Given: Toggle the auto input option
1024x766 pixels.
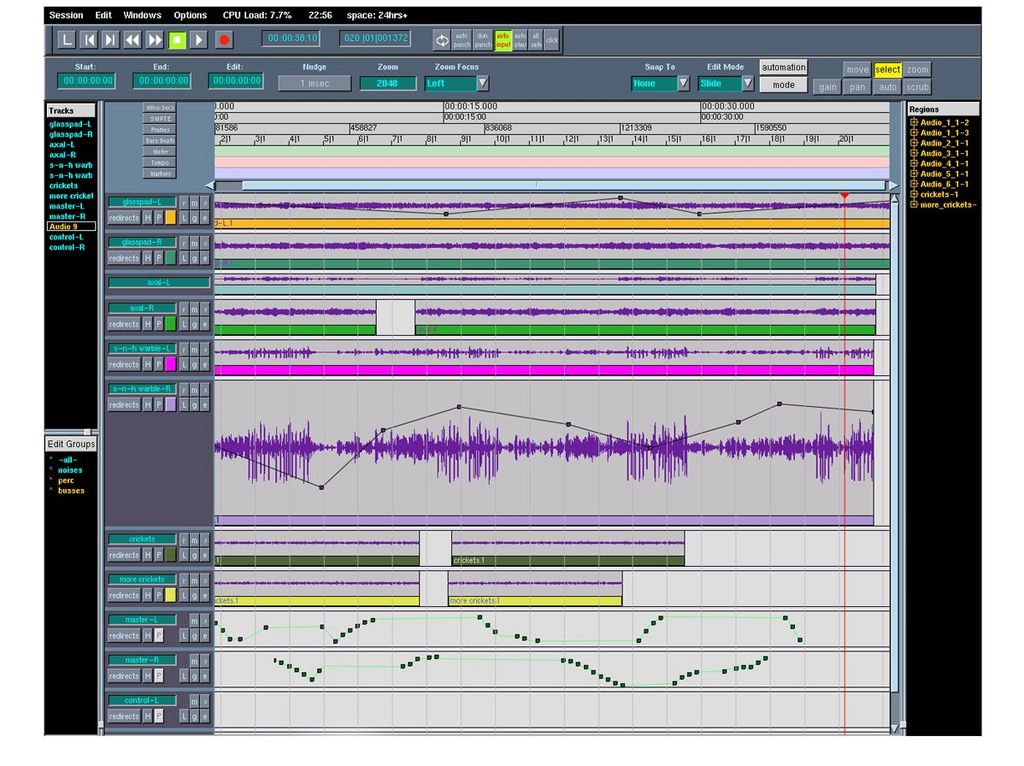Looking at the screenshot, I should pyautogui.click(x=503, y=39).
